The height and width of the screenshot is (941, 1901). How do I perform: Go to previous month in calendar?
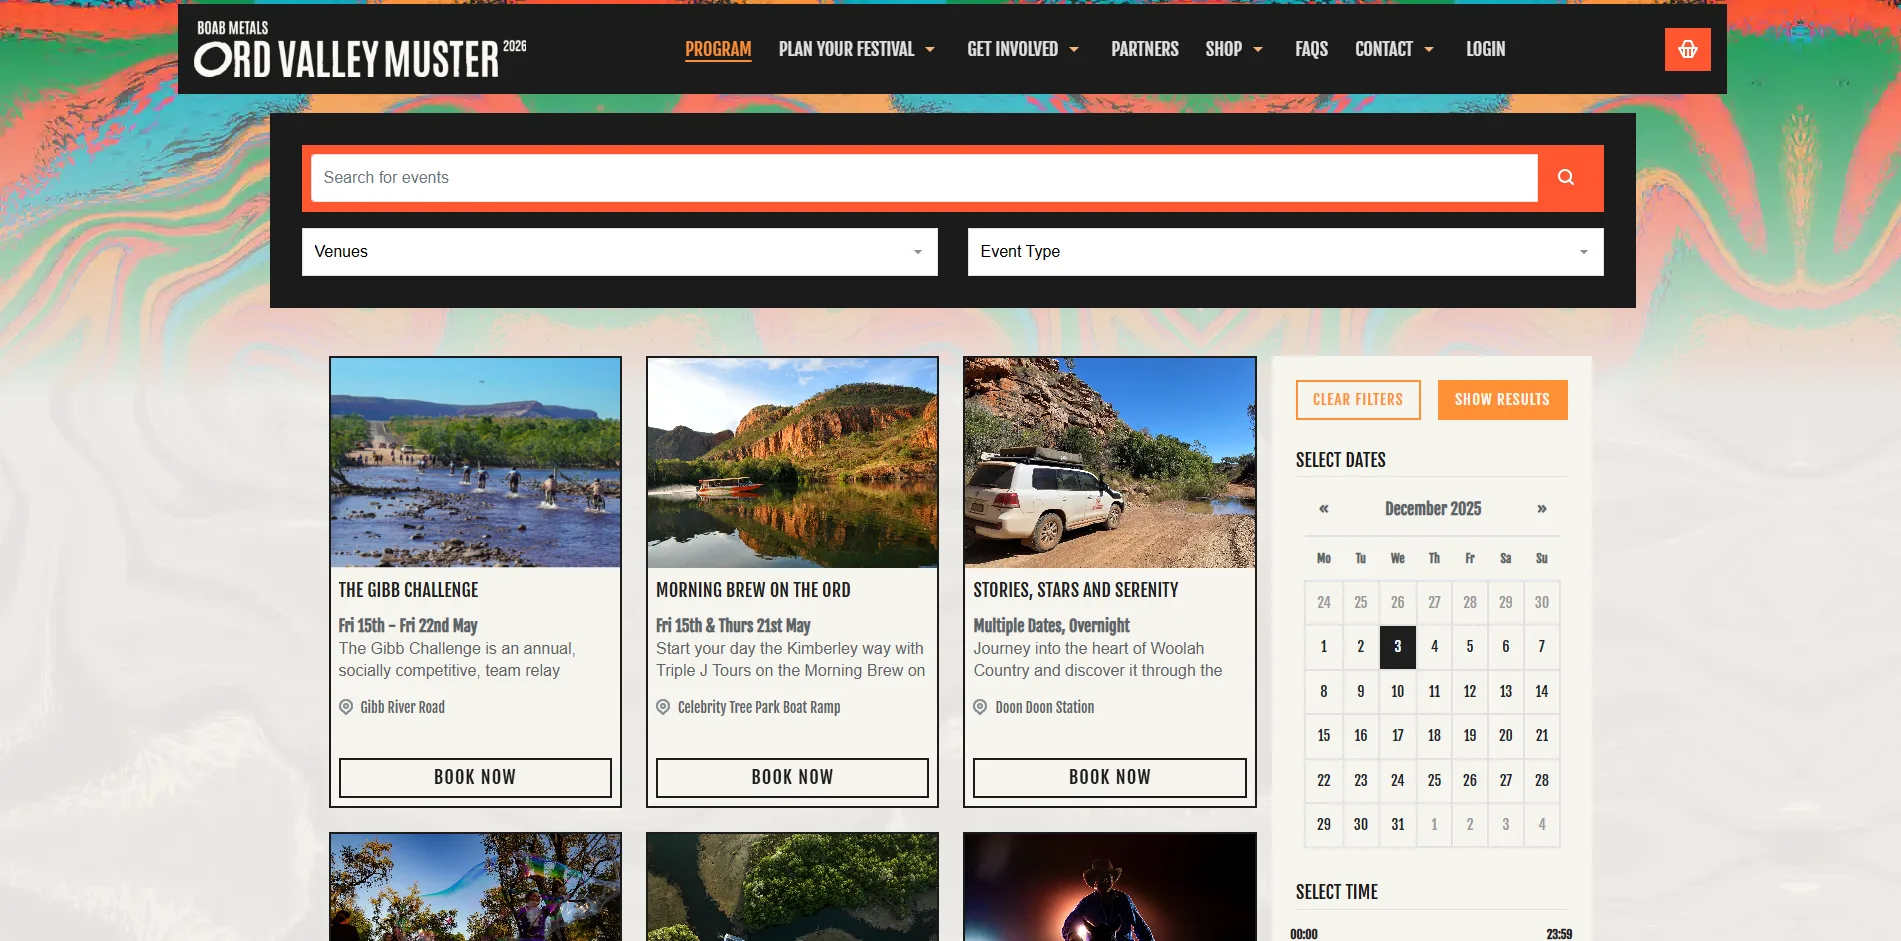click(1323, 509)
